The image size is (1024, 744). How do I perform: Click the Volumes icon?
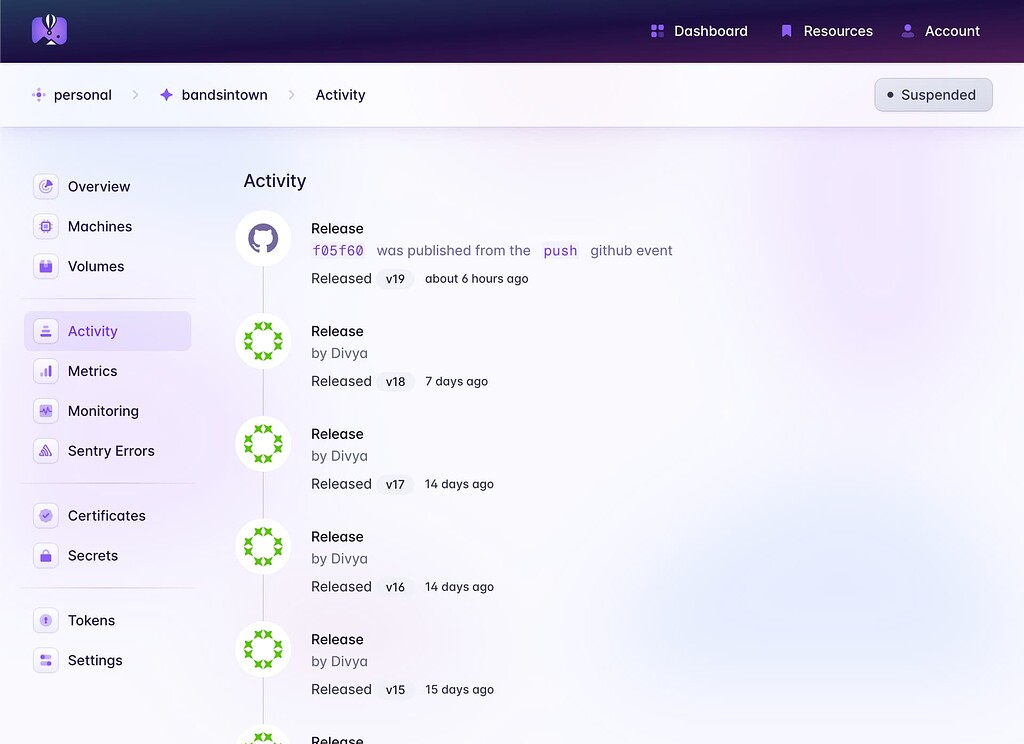(45, 266)
